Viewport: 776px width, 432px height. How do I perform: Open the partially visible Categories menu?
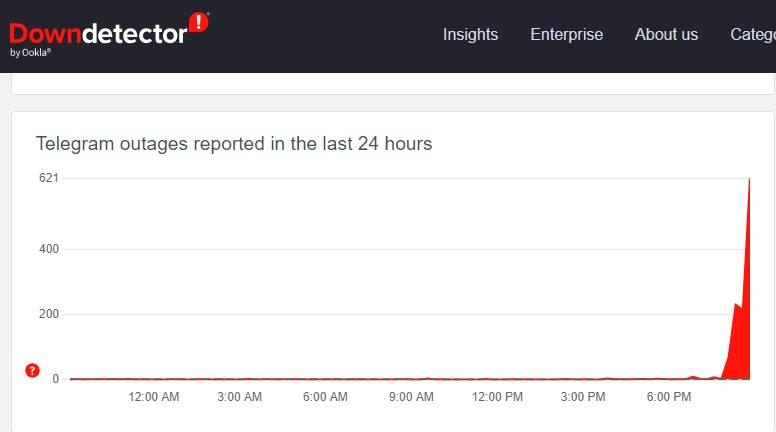click(752, 34)
